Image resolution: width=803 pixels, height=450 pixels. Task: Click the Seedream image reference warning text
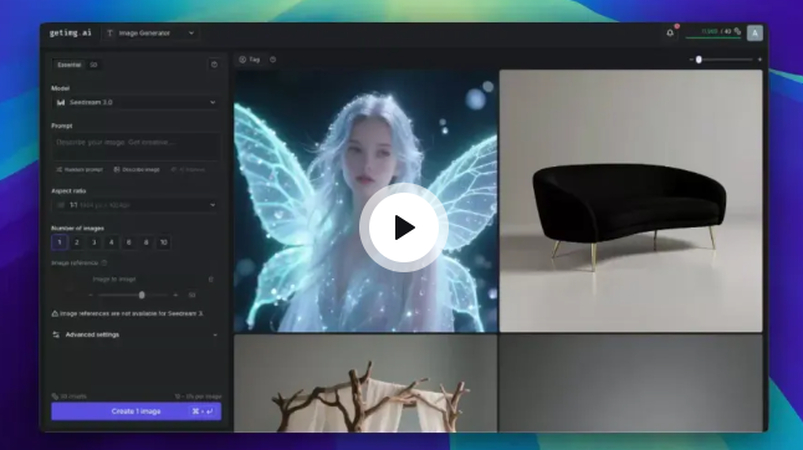132,313
